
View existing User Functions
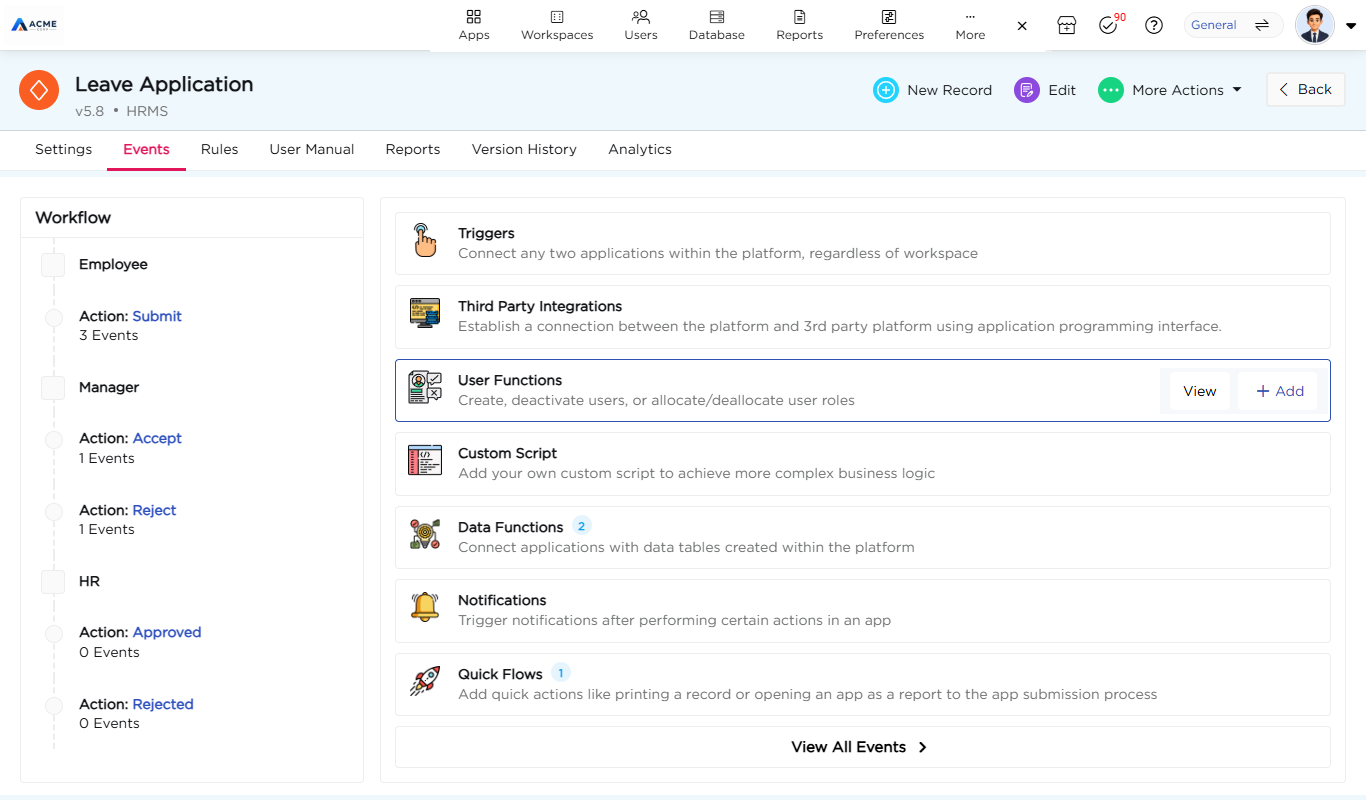pyautogui.click(x=1200, y=391)
